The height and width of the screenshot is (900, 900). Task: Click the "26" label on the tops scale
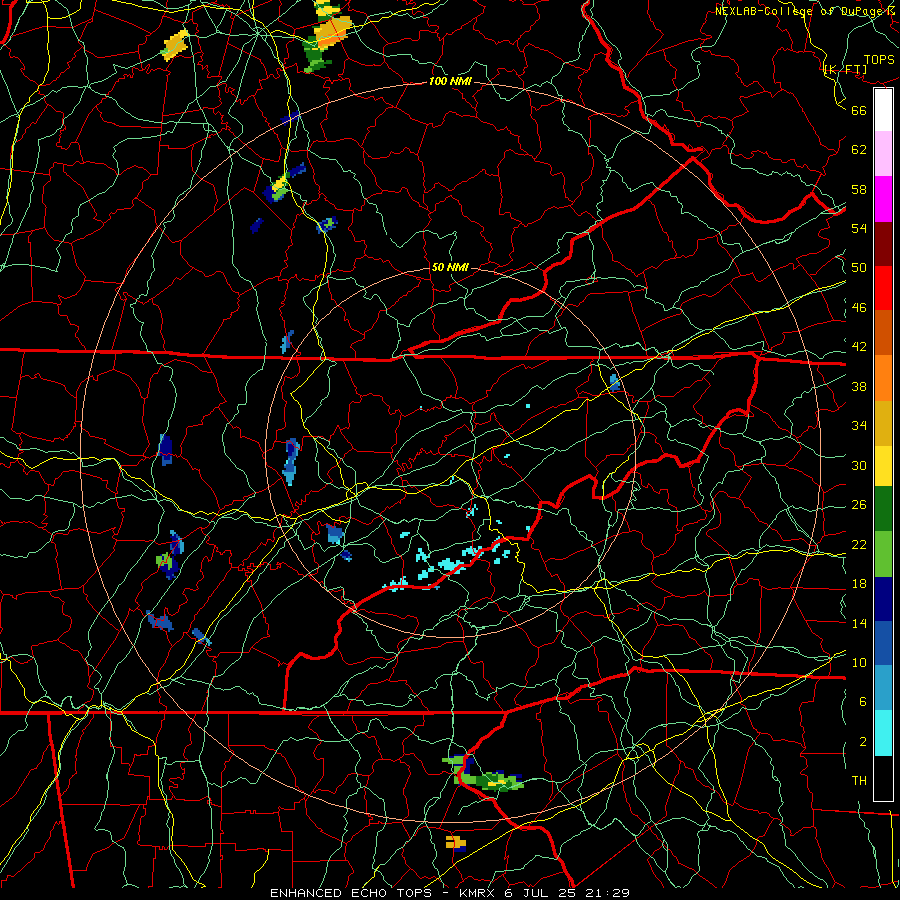coord(859,505)
